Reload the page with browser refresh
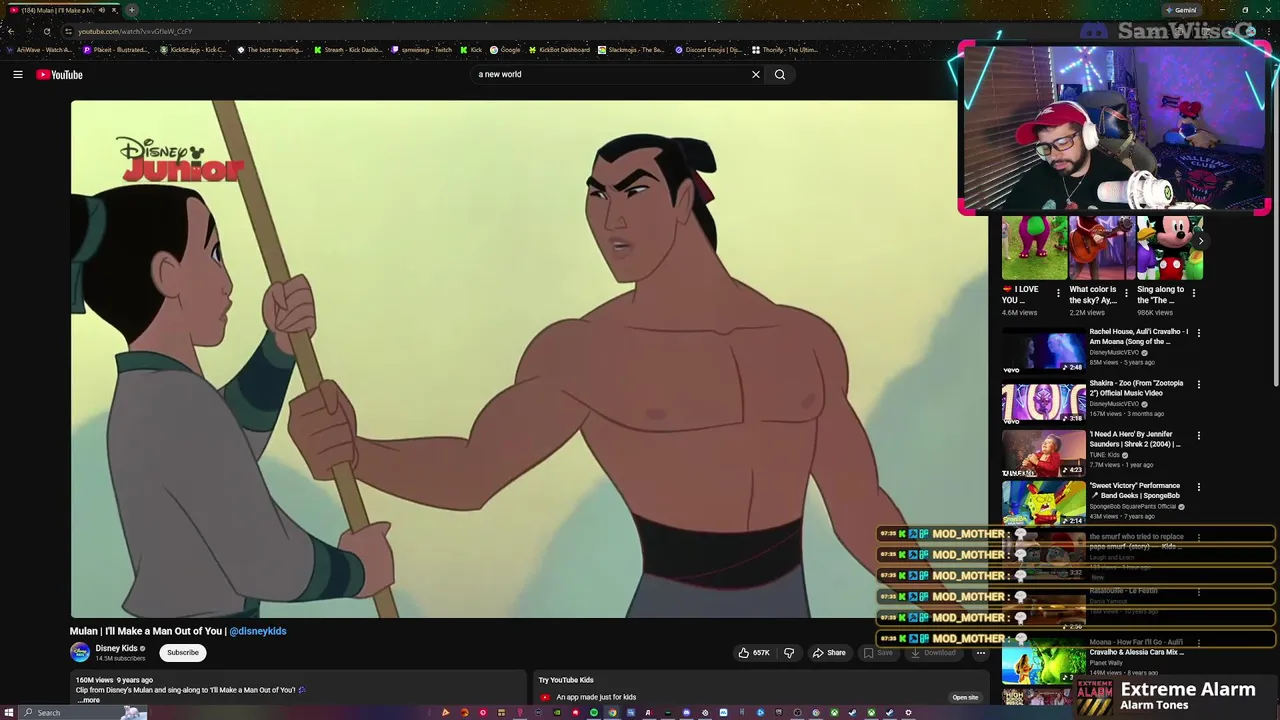Screen dimensions: 1280x720 (x=46, y=31)
